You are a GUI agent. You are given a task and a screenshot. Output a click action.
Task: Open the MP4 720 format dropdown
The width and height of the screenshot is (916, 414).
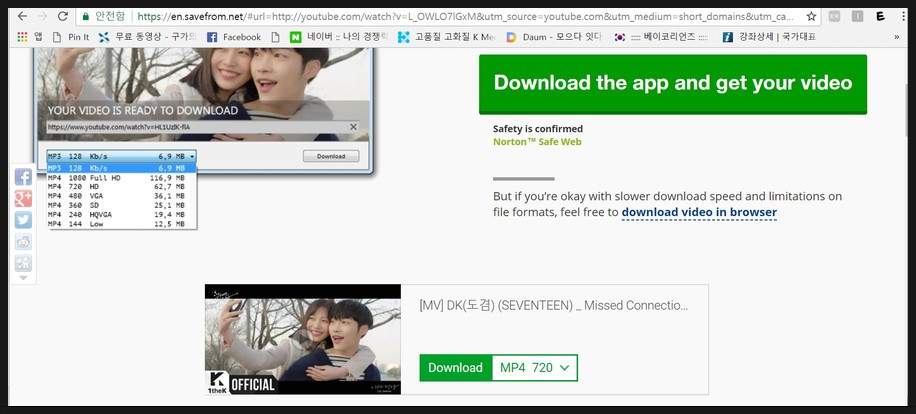point(535,368)
